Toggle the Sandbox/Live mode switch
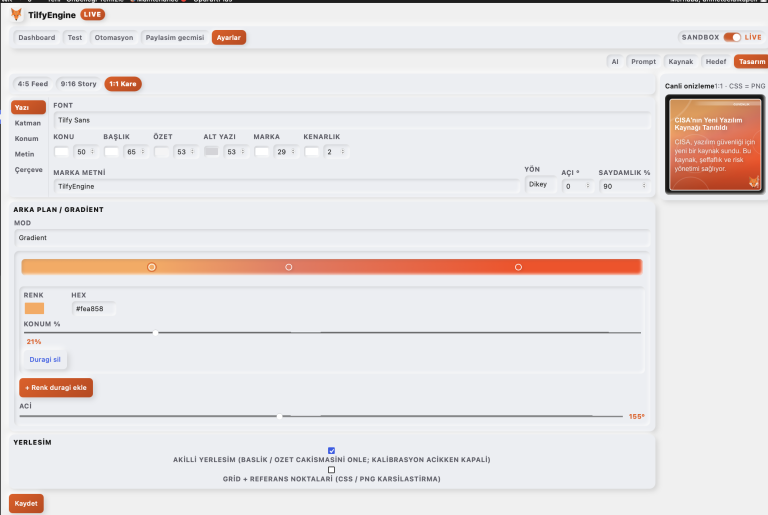The width and height of the screenshot is (768, 515). [732, 37]
